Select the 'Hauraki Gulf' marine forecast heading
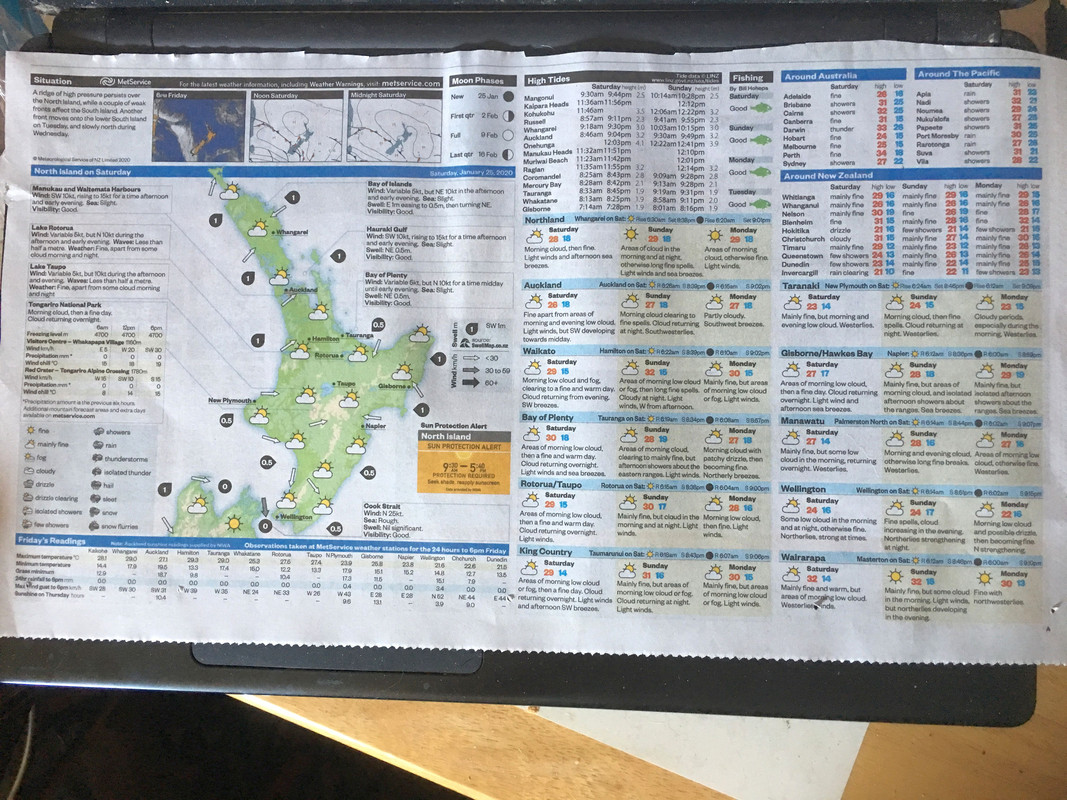 coord(387,230)
